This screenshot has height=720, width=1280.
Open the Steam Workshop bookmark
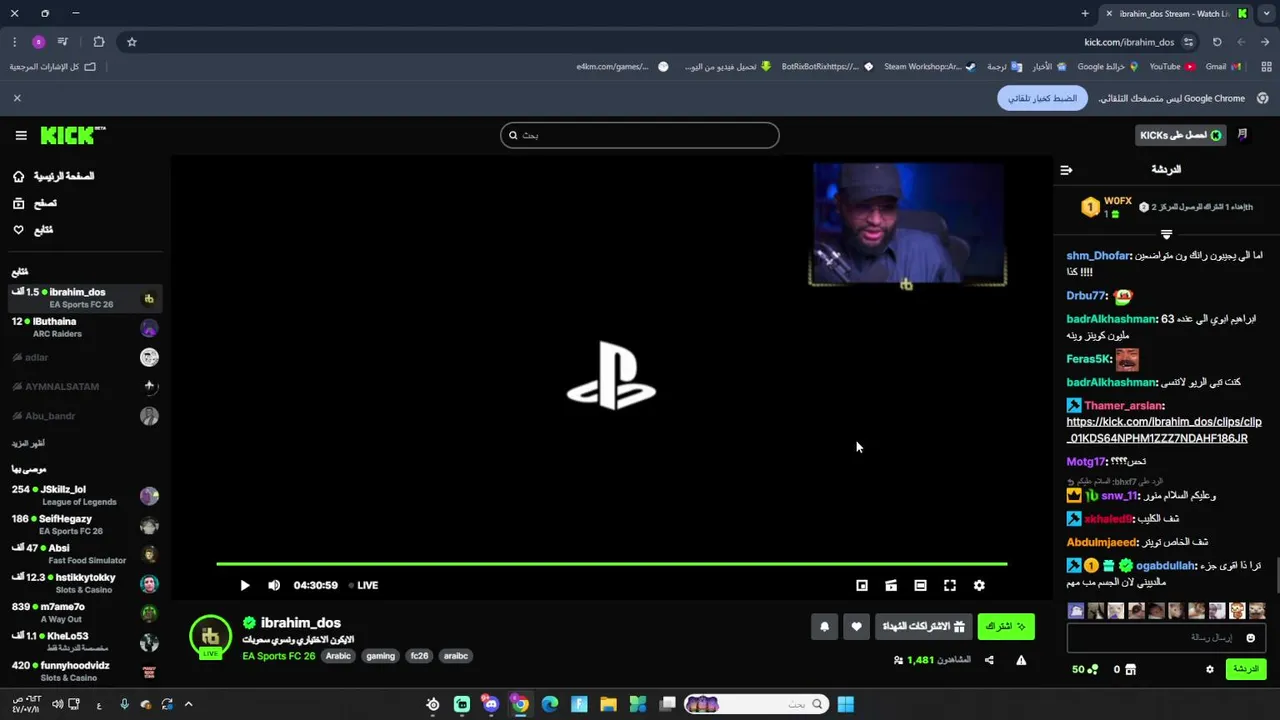(x=929, y=67)
